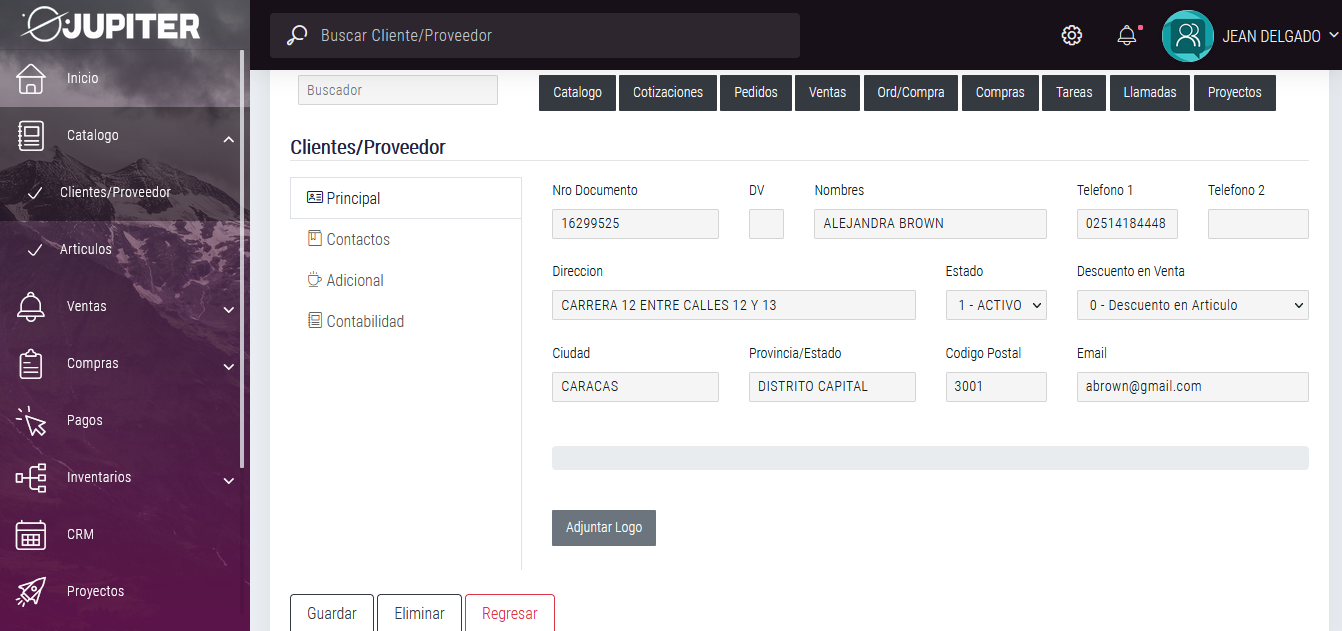Open Proyectos in sidebar
Image resolution: width=1342 pixels, height=631 pixels.
click(96, 591)
